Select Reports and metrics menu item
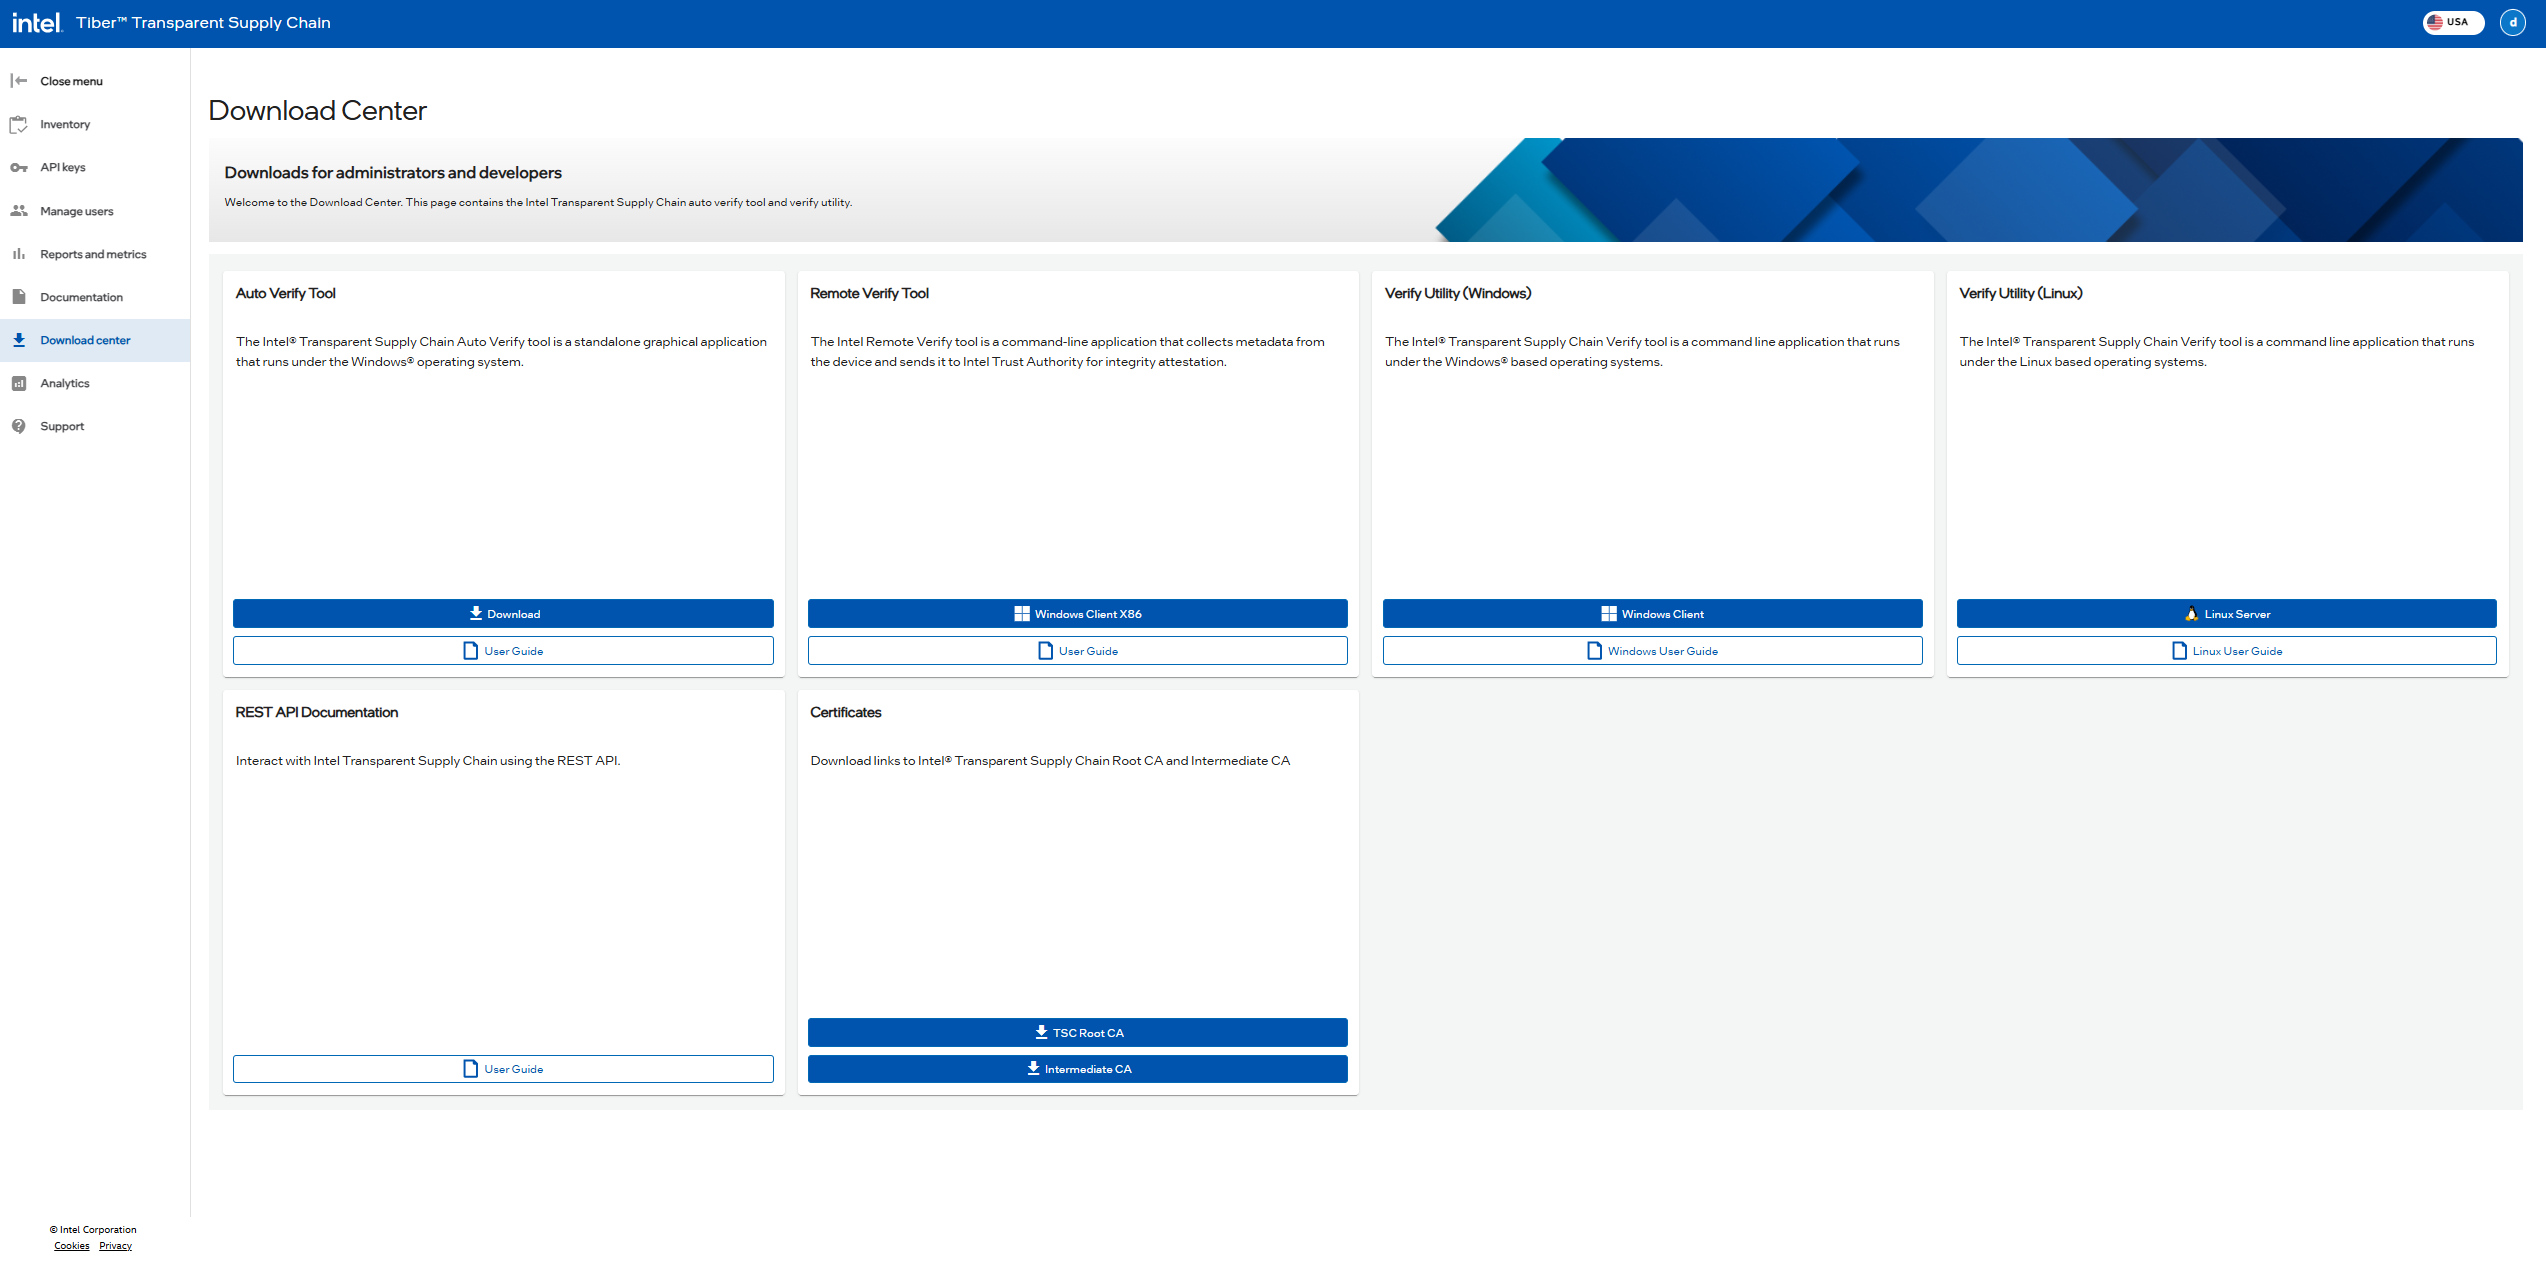This screenshot has width=2546, height=1264. coord(95,254)
